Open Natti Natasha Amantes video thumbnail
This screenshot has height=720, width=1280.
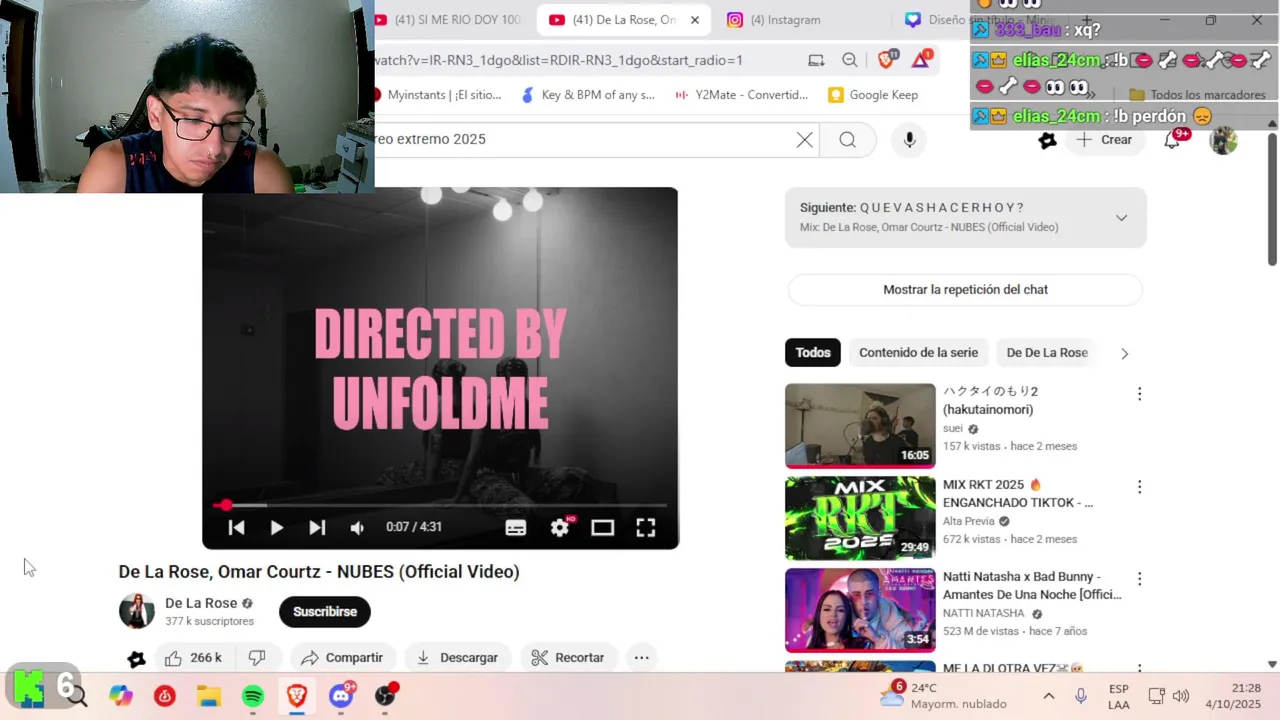tap(860, 610)
